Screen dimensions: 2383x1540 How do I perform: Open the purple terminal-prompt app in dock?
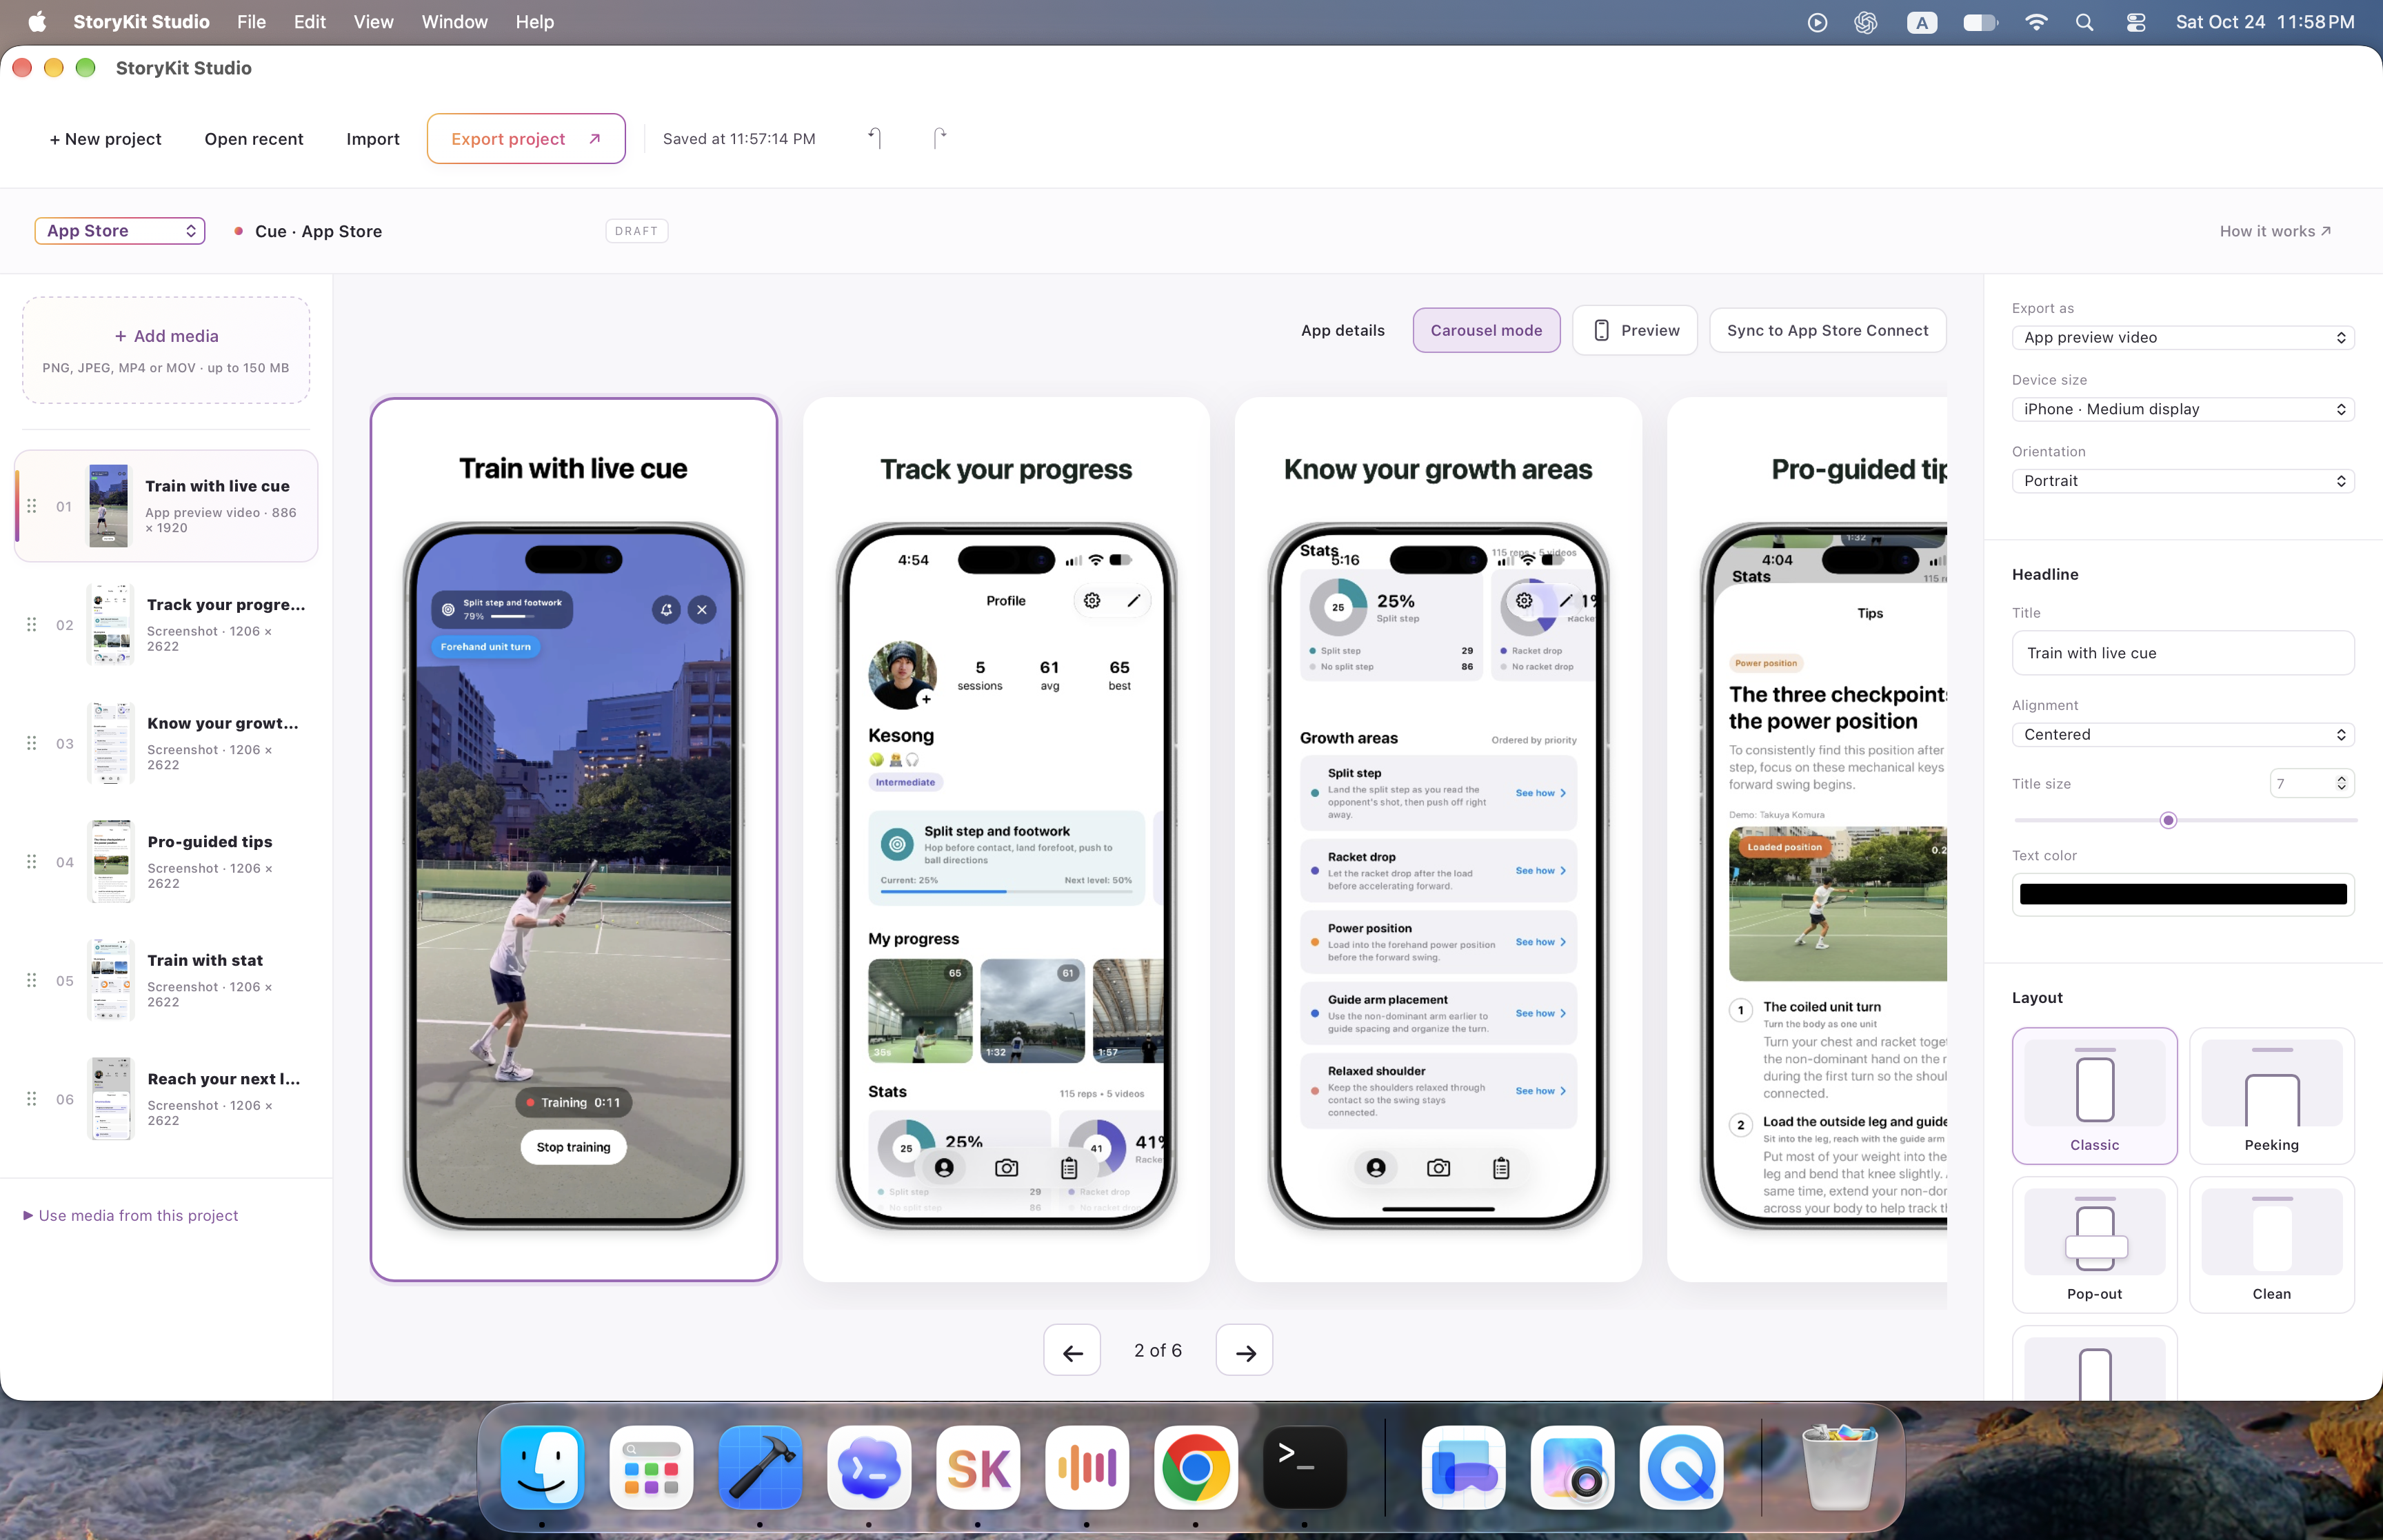(869, 1467)
